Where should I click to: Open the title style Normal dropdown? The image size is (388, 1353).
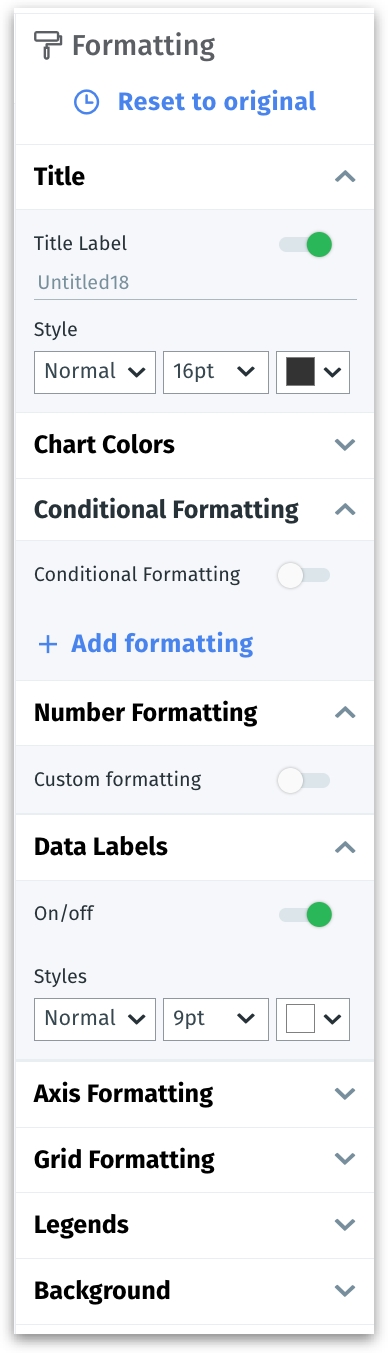pyautogui.click(x=95, y=372)
